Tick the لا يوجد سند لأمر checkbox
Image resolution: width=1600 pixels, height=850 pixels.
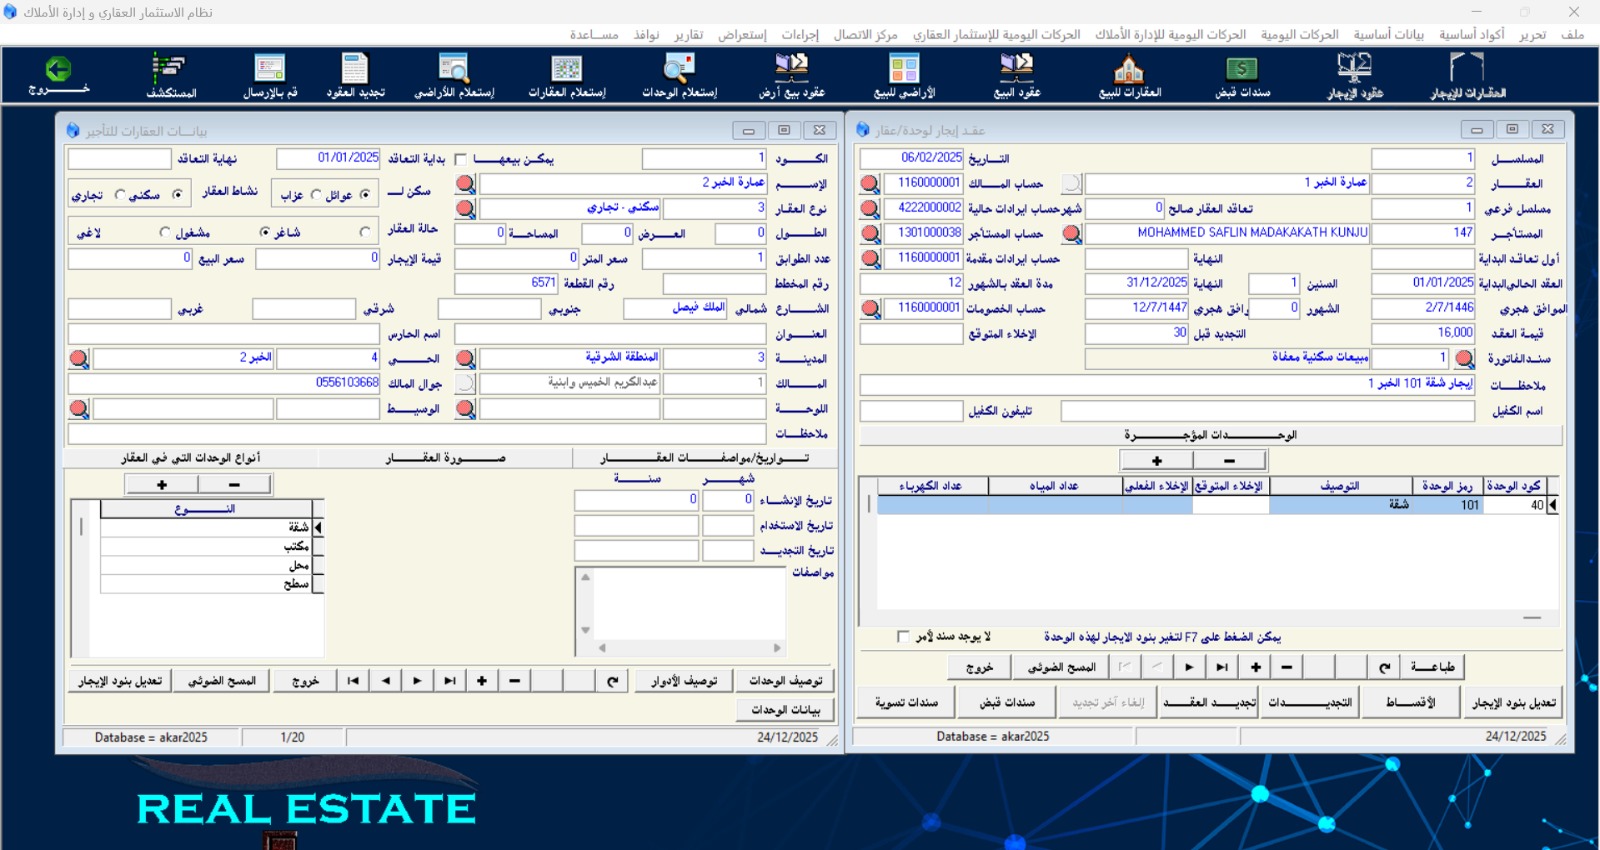[903, 636]
